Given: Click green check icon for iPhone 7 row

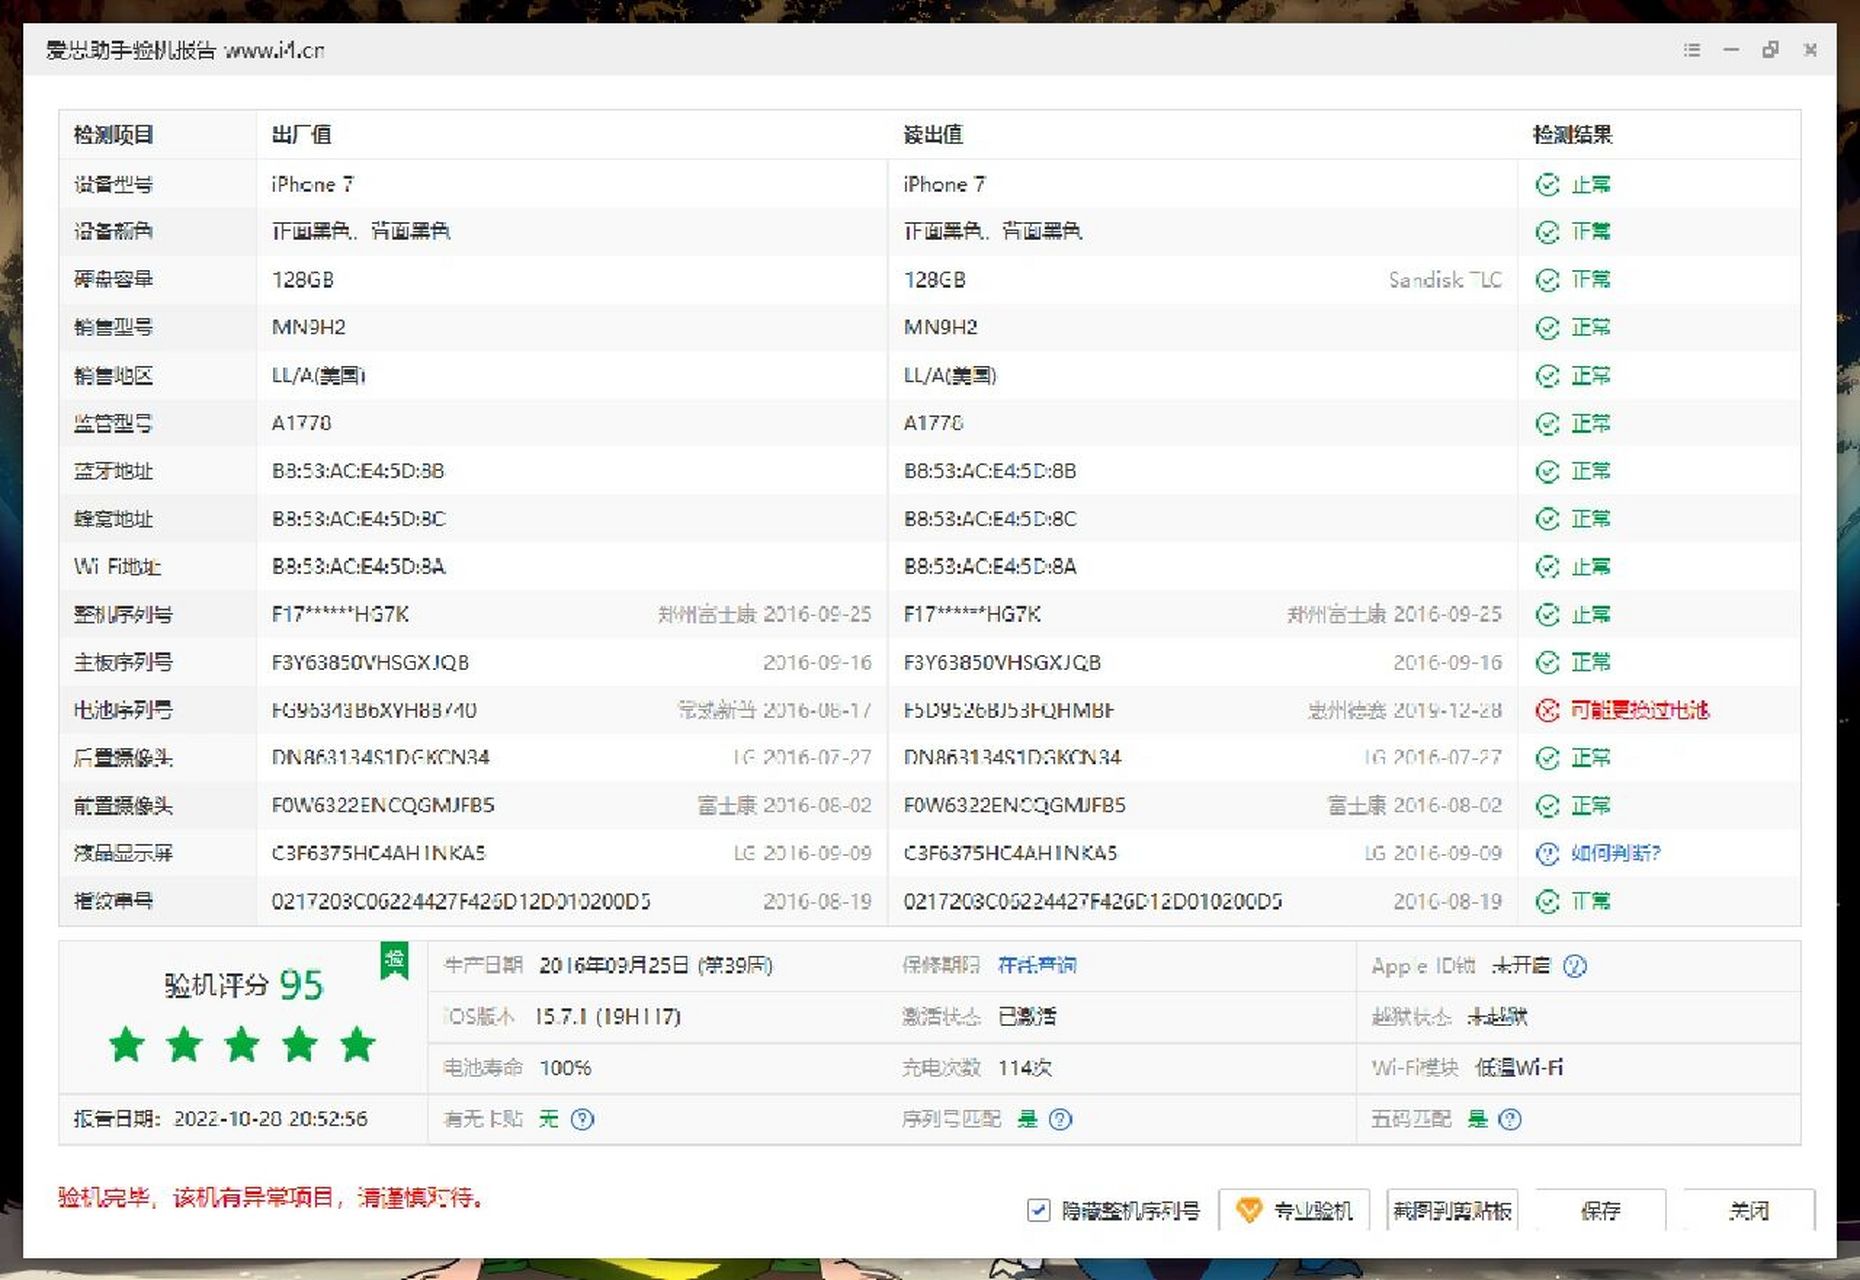Looking at the screenshot, I should 1548,184.
